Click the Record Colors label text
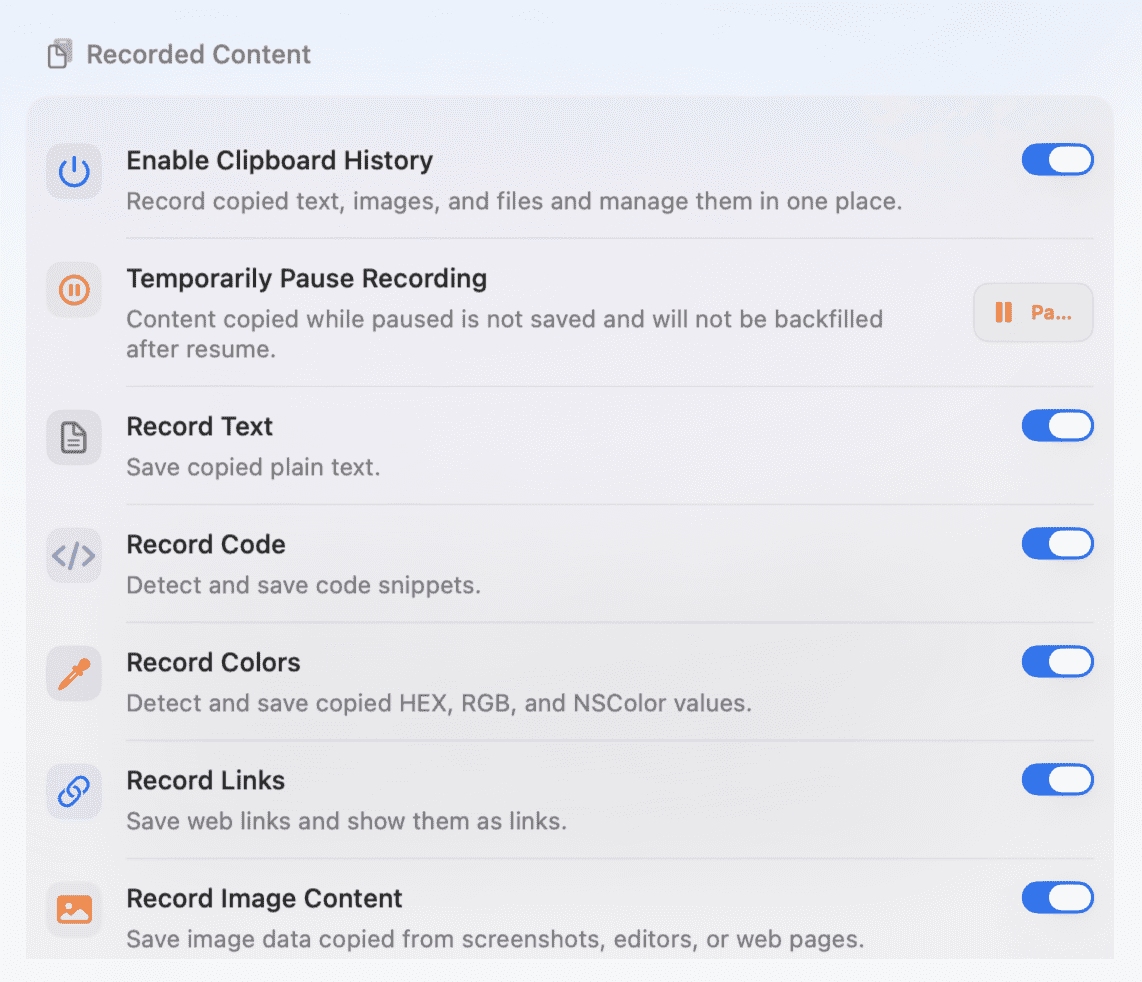 pyautogui.click(x=213, y=662)
